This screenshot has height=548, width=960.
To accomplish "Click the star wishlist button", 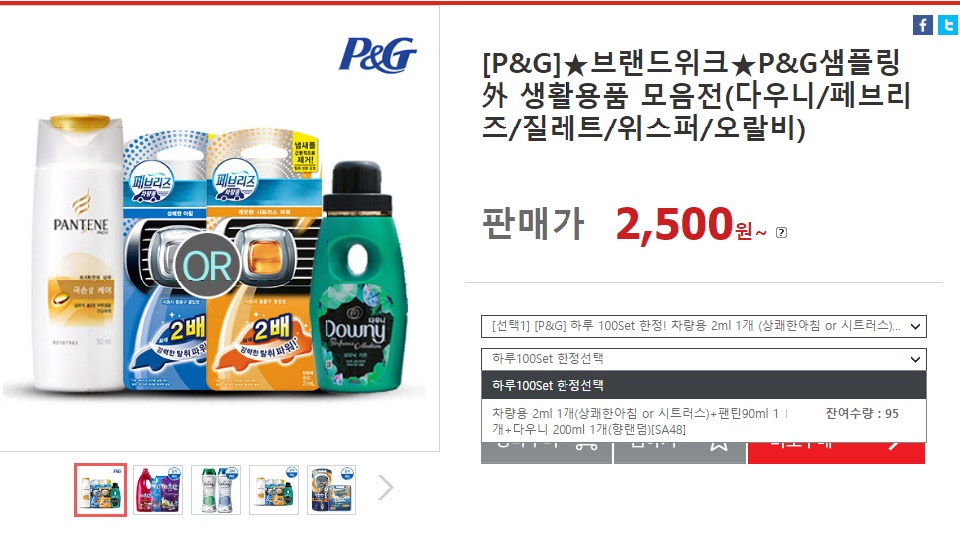I will pyautogui.click(x=680, y=452).
